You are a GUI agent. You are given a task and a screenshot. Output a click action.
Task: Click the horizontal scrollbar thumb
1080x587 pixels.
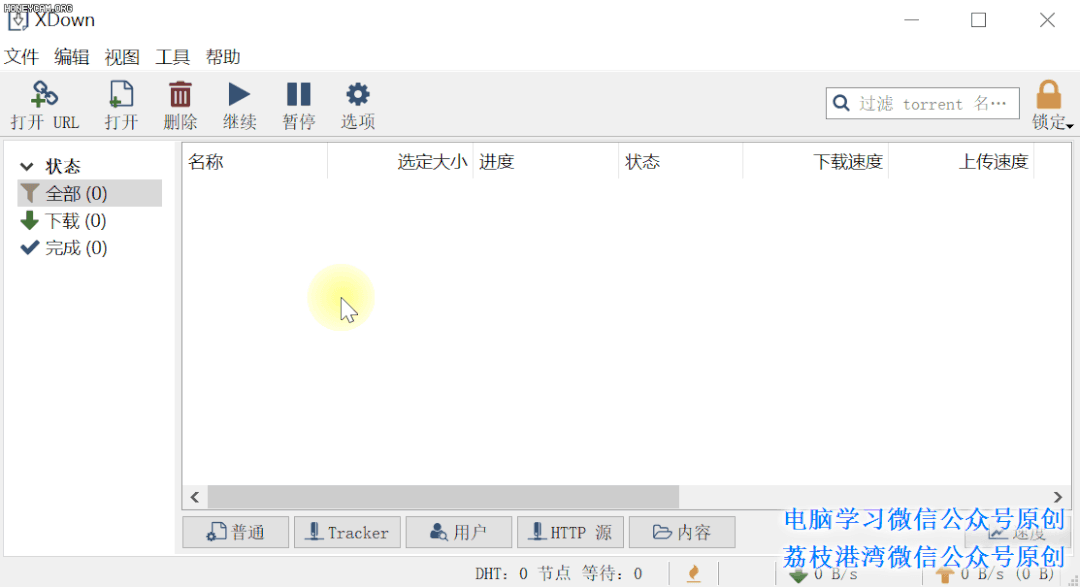[443, 497]
